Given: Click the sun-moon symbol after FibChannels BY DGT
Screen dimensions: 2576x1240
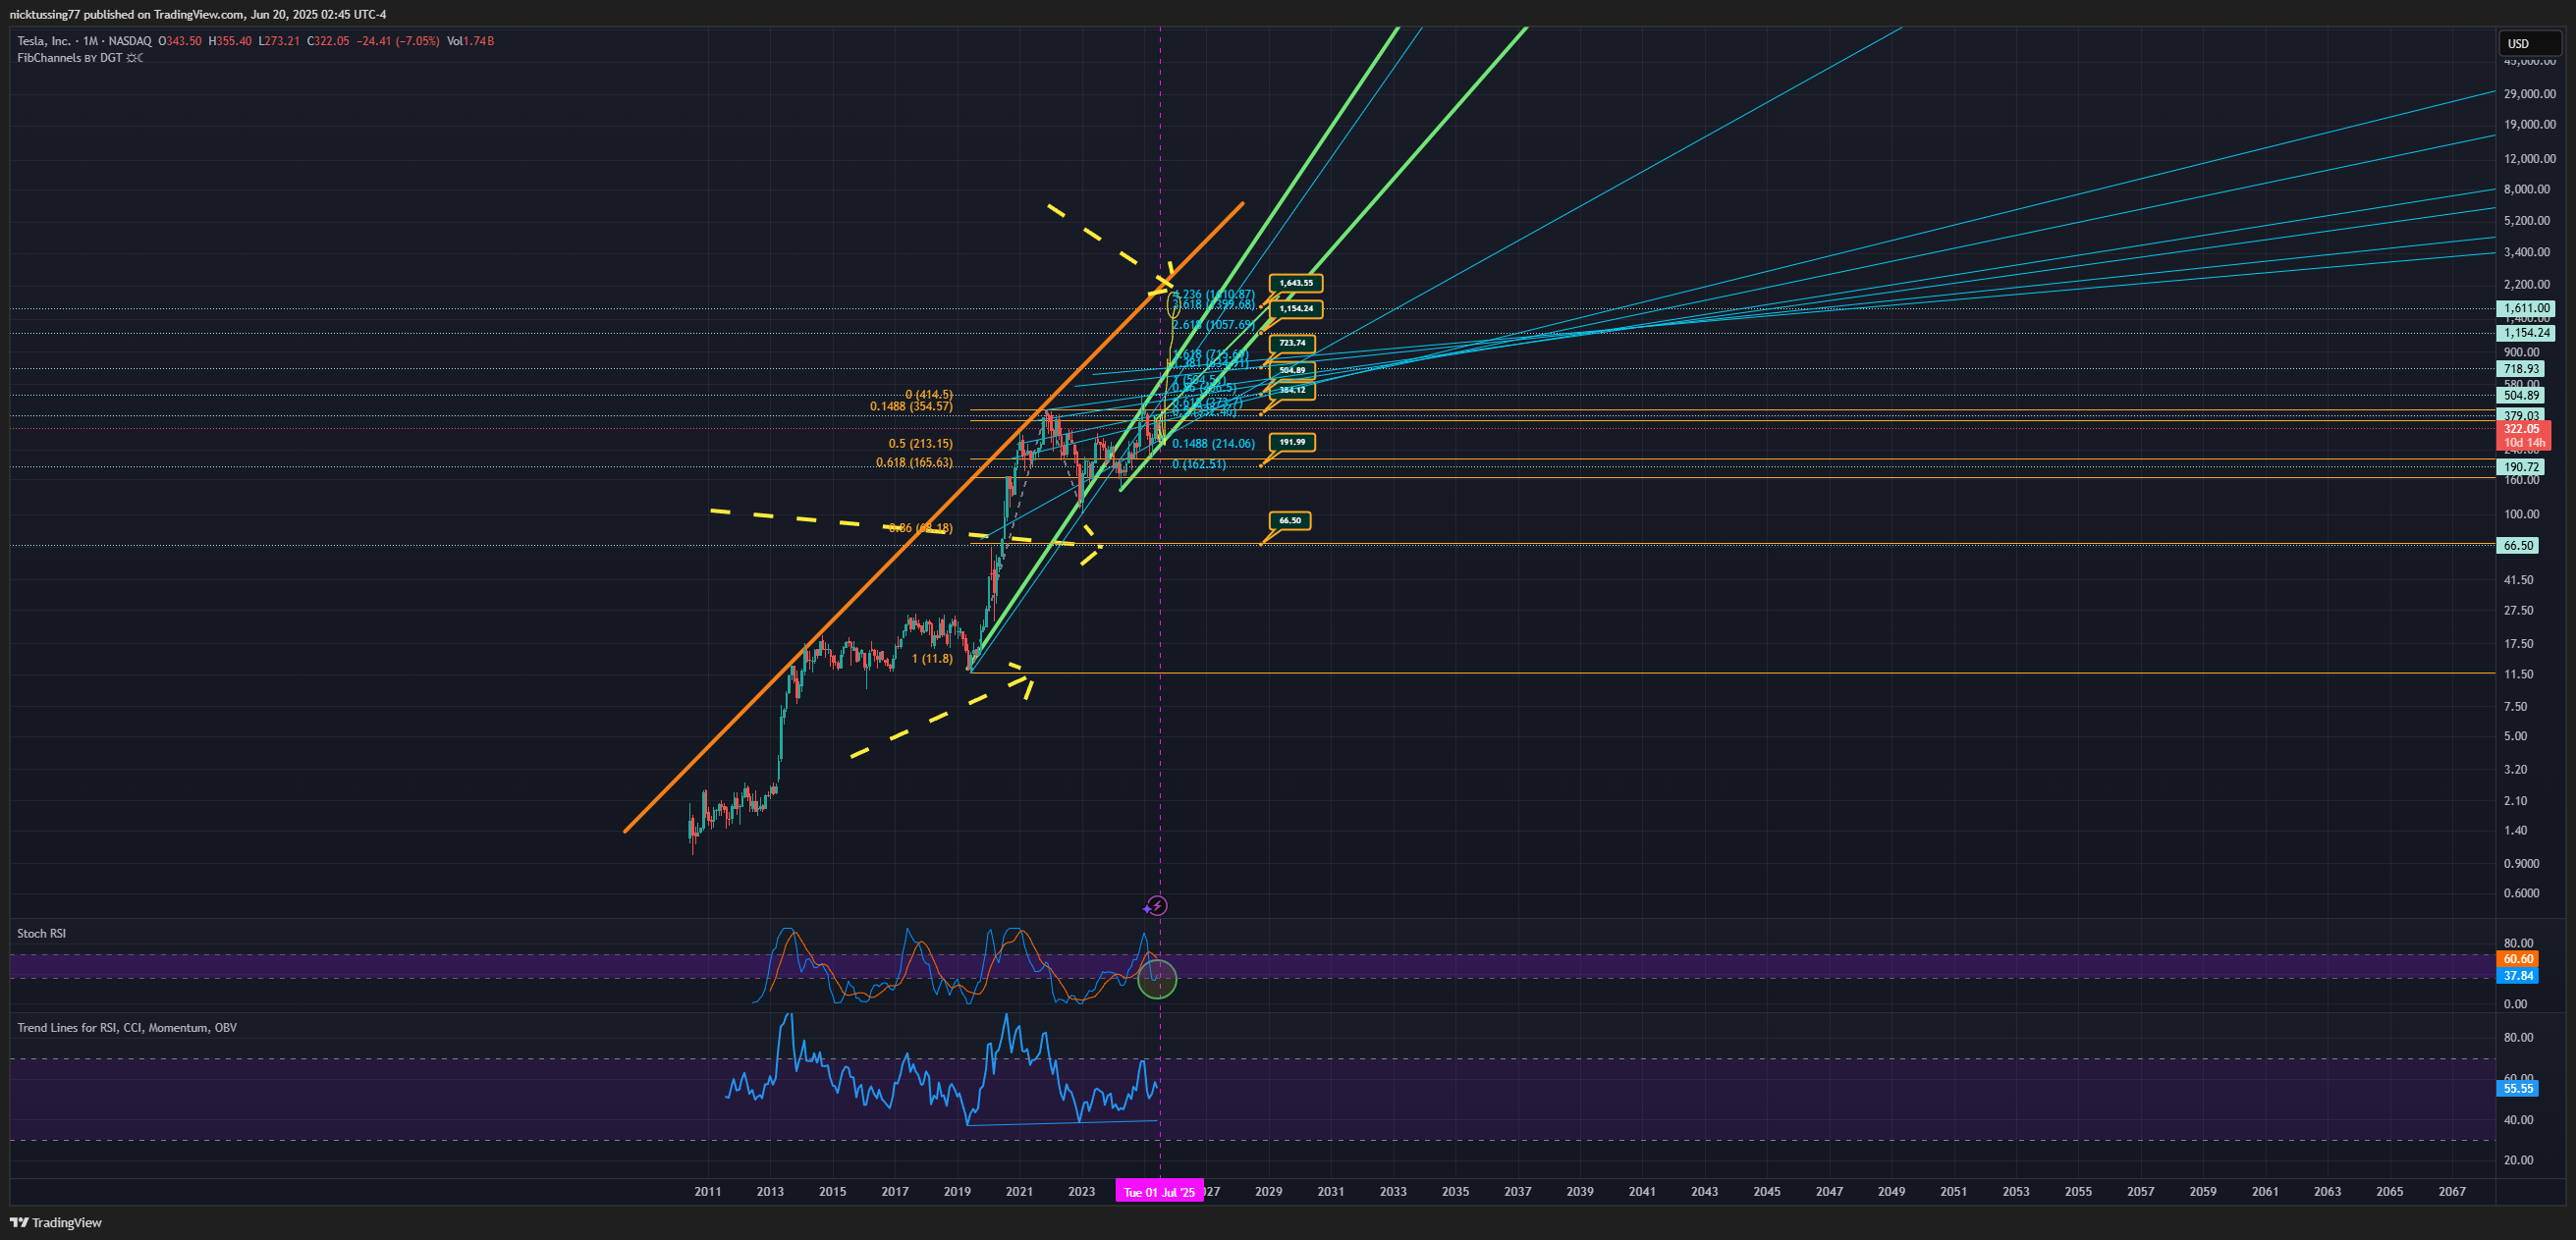Looking at the screenshot, I should coord(134,58).
